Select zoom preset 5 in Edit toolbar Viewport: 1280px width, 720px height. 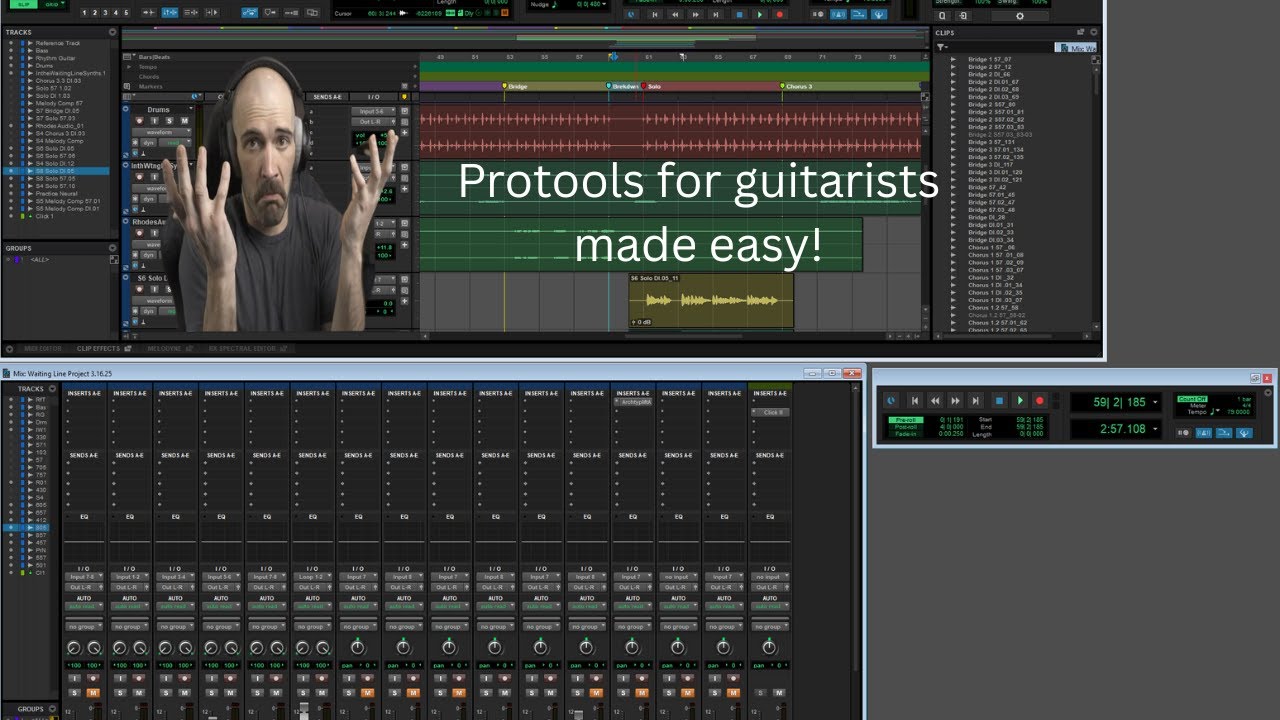point(126,12)
